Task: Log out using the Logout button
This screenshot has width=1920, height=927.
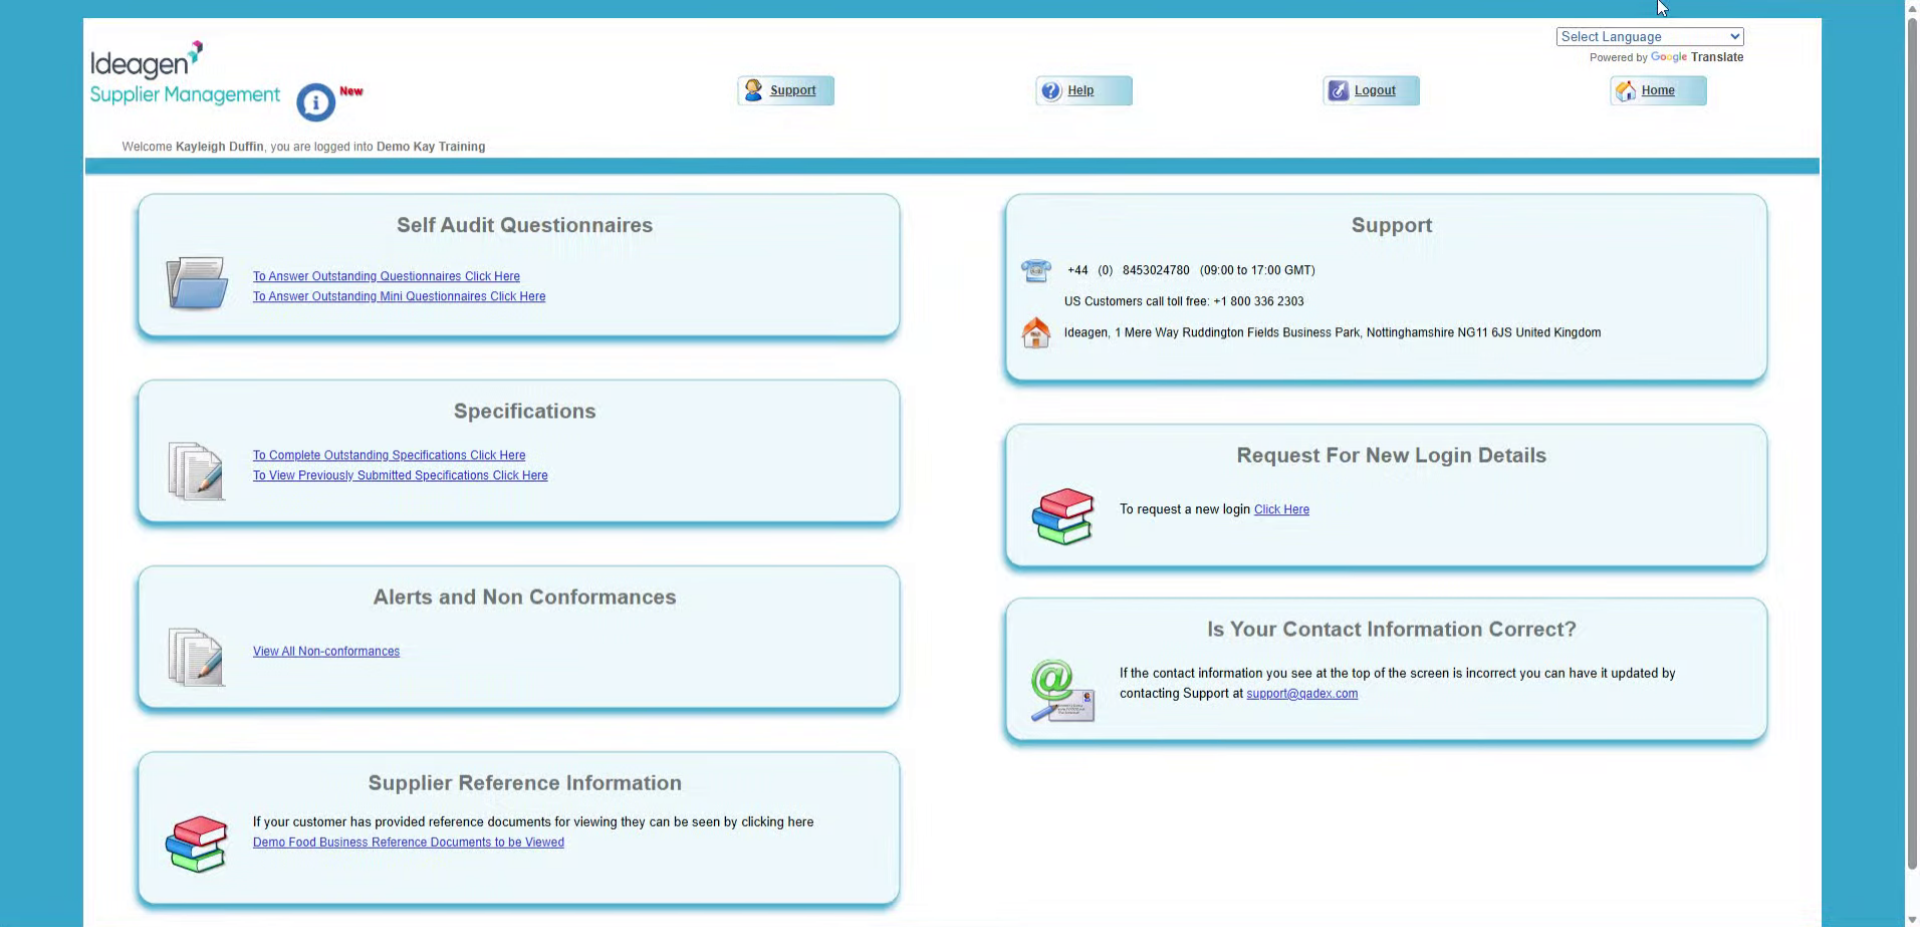Action: point(1371,91)
